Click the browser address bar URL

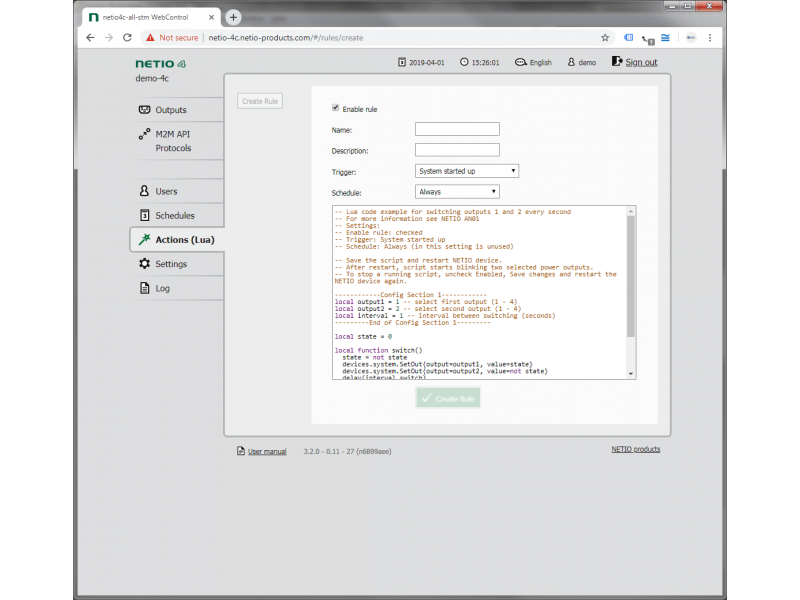click(x=286, y=38)
